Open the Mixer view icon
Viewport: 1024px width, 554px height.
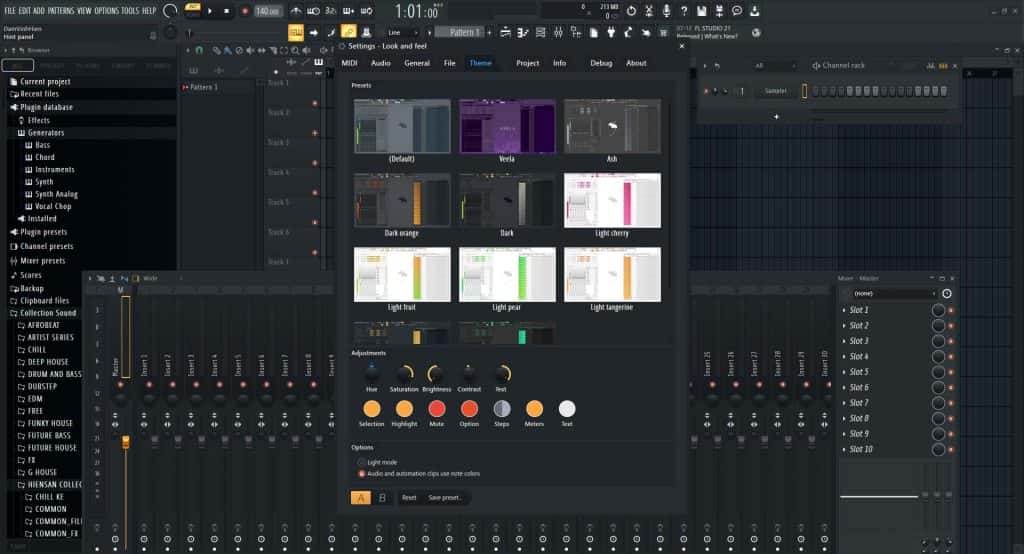pos(558,33)
